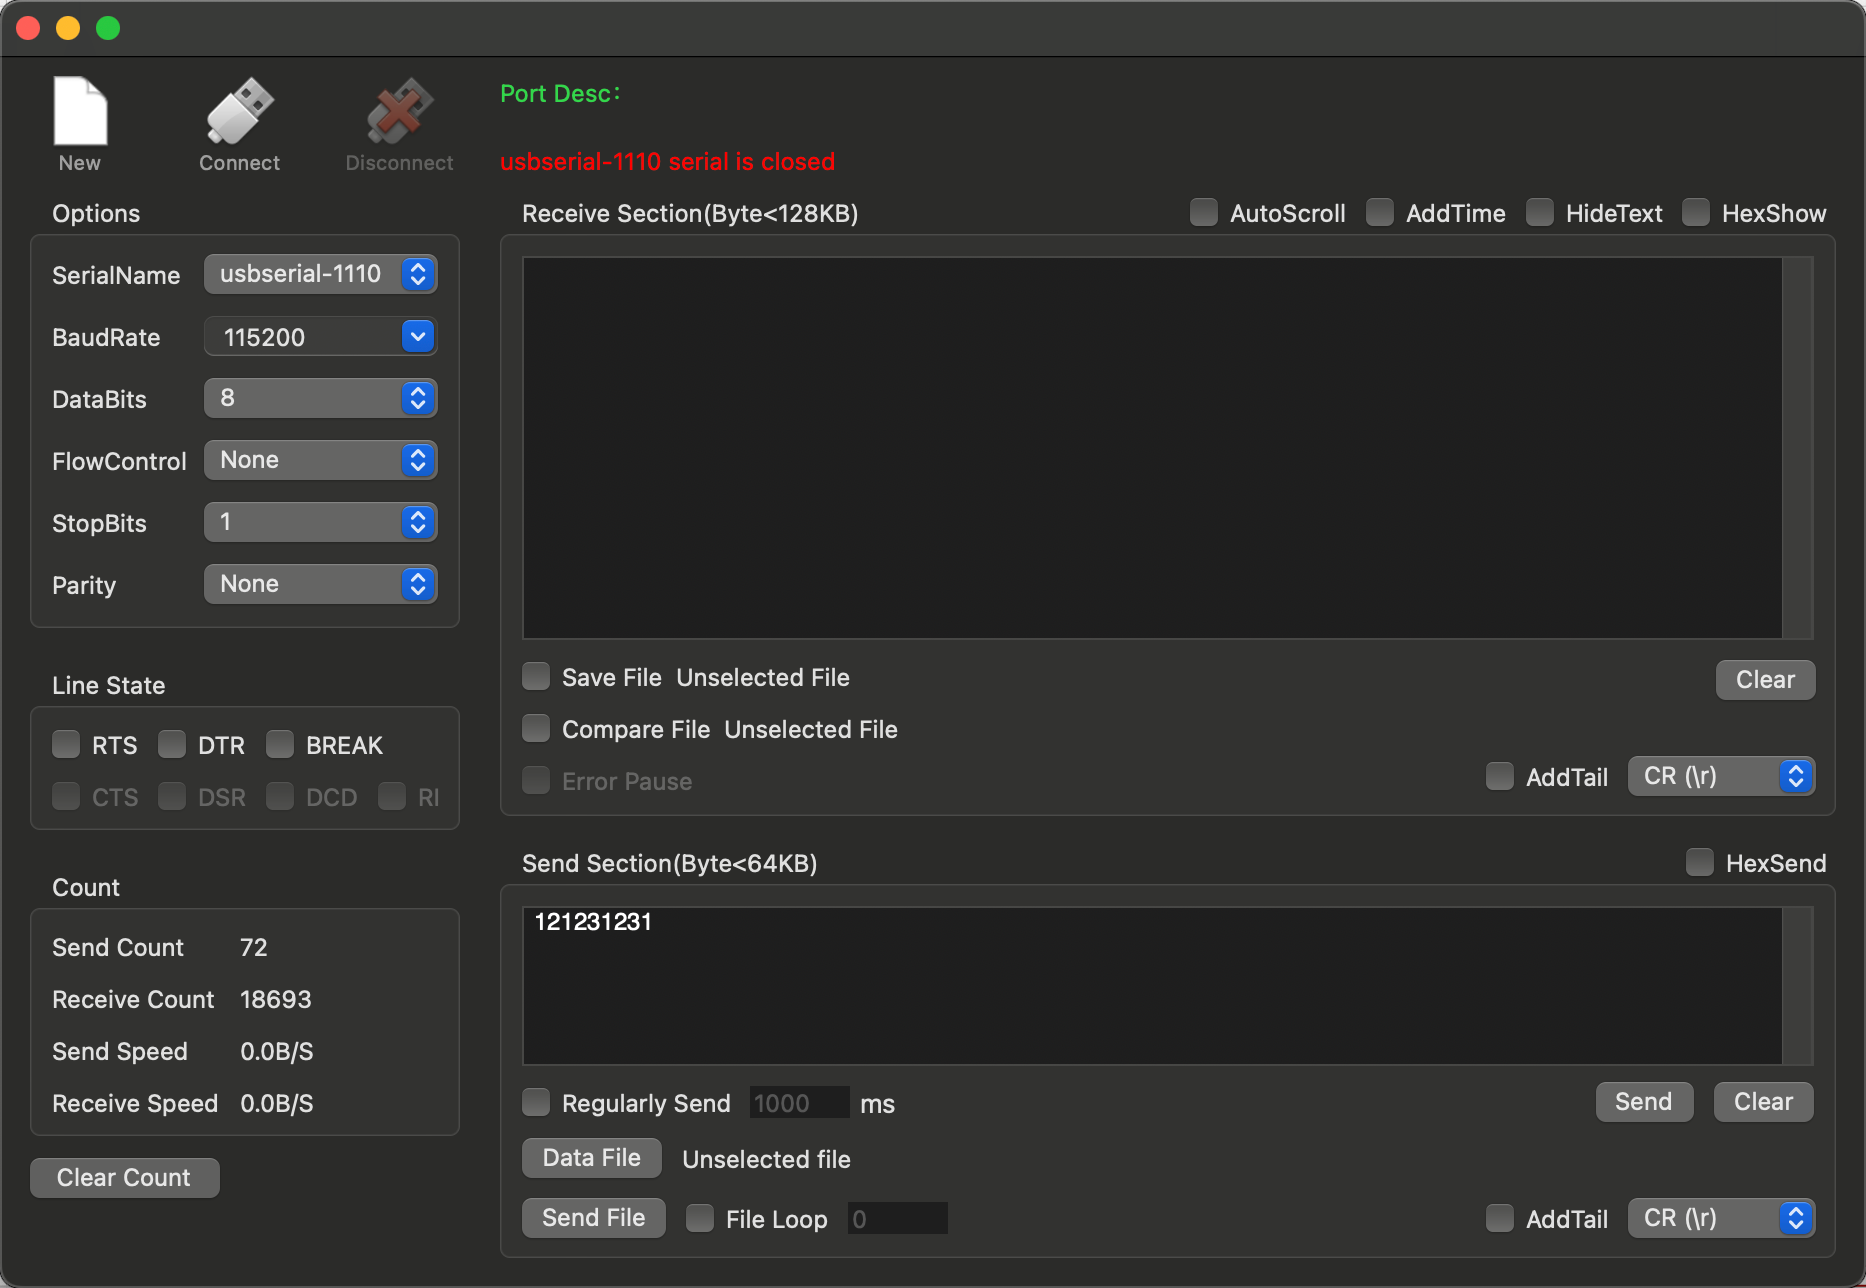
Task: Click the 'usbserial-1110 serial is closed' status
Action: click(x=667, y=161)
